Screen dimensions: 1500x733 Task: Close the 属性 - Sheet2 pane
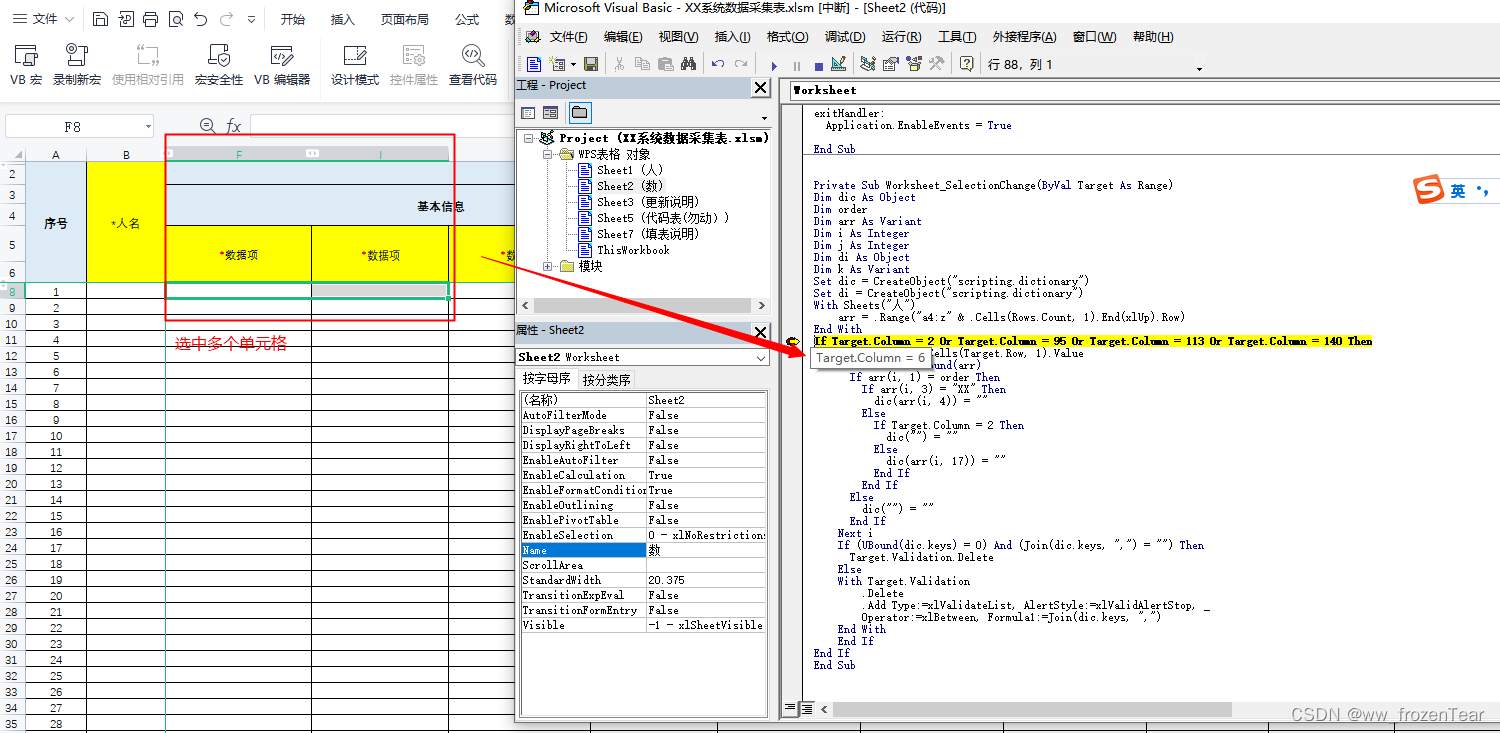point(760,332)
